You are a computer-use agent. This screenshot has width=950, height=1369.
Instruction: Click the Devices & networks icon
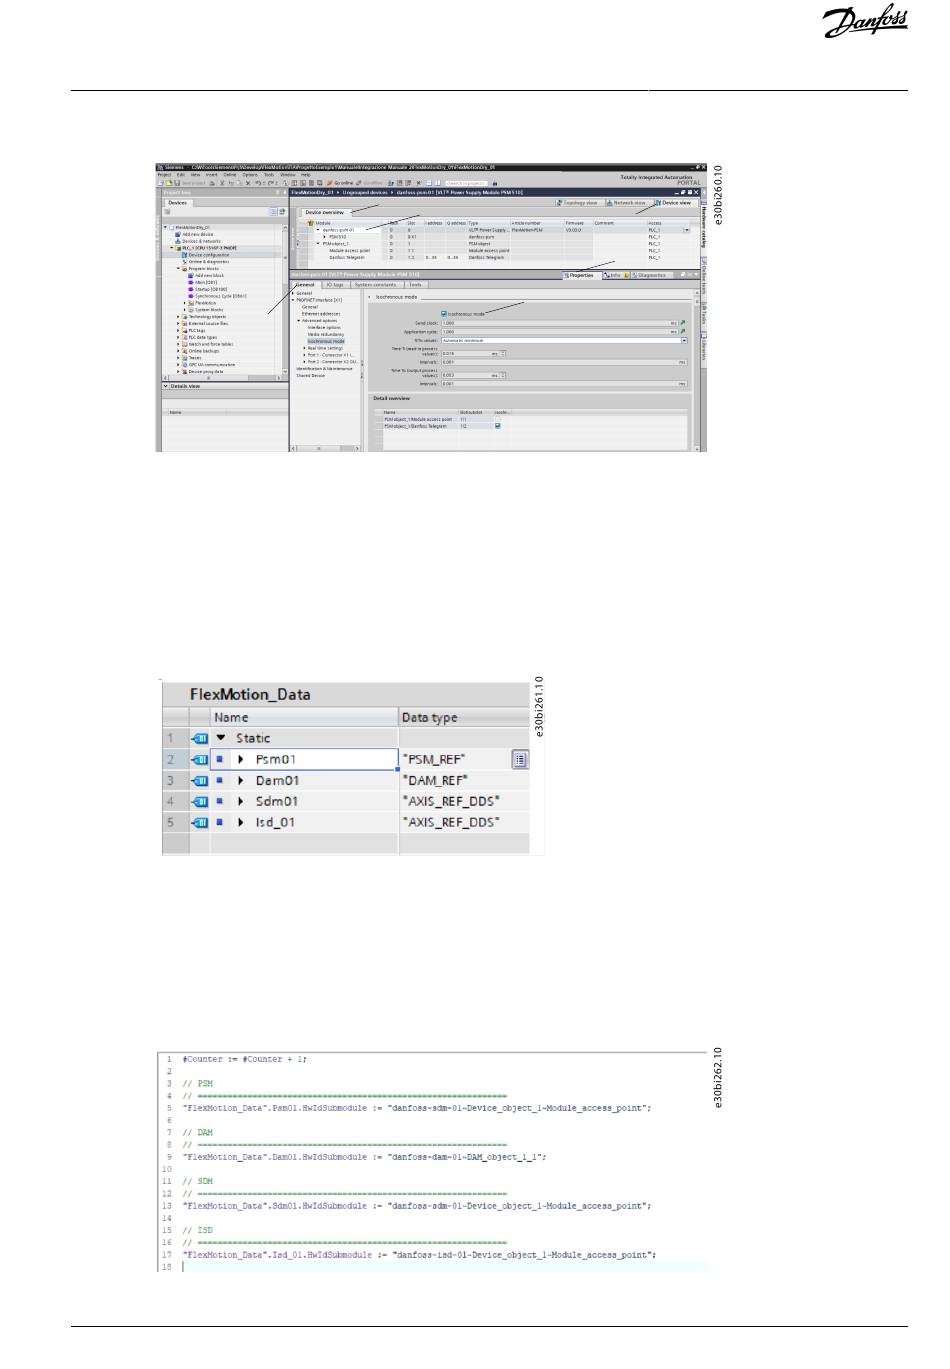[x=178, y=241]
